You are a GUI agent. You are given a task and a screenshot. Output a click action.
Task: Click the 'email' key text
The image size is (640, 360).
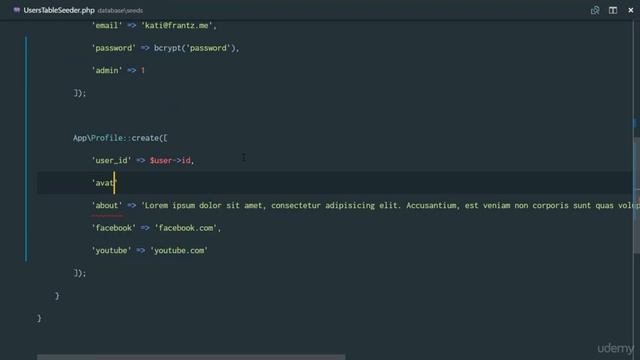(107, 25)
